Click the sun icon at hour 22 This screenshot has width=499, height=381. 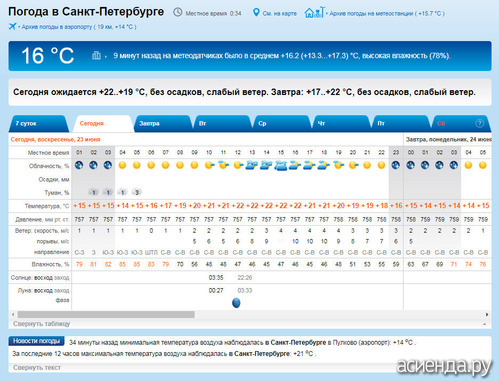tap(381, 165)
